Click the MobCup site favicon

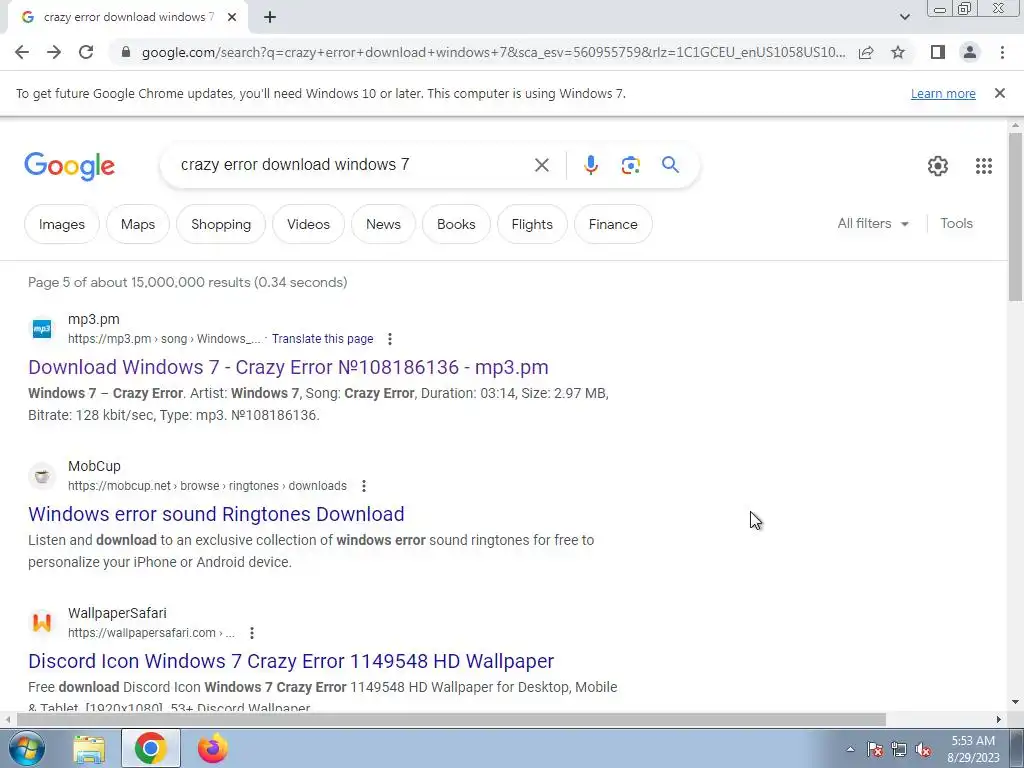42,475
